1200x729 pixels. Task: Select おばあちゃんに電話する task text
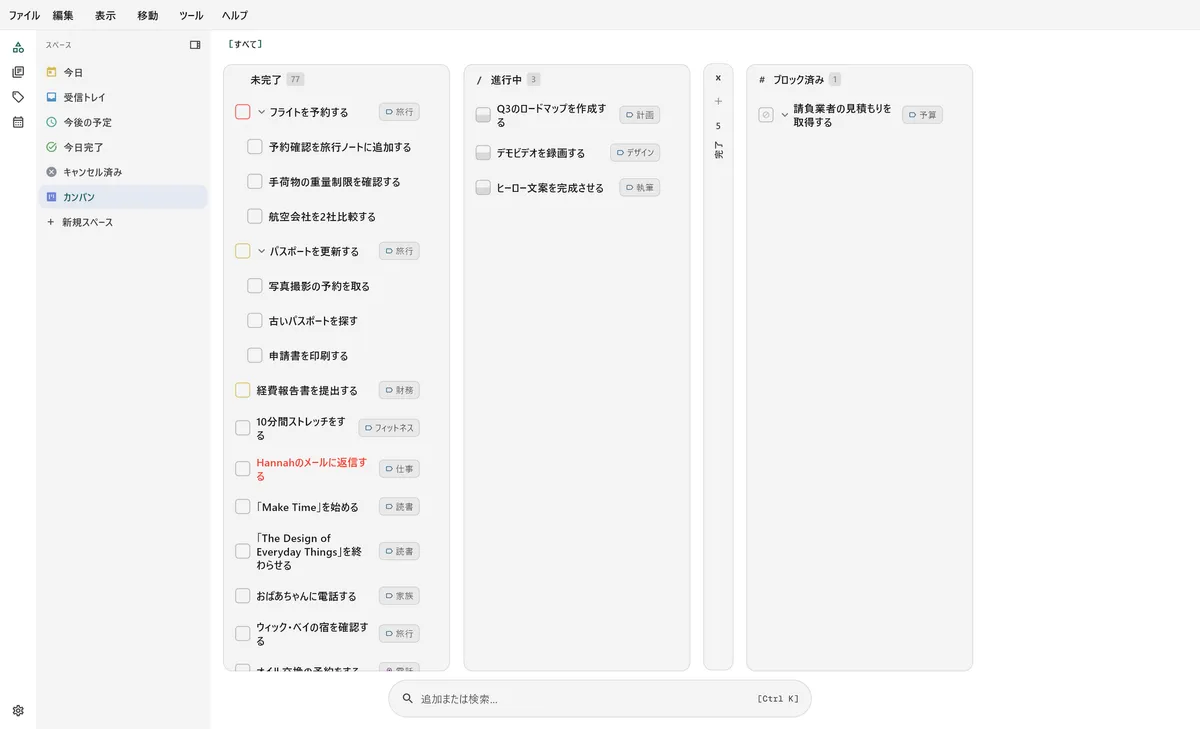pyautogui.click(x=306, y=596)
